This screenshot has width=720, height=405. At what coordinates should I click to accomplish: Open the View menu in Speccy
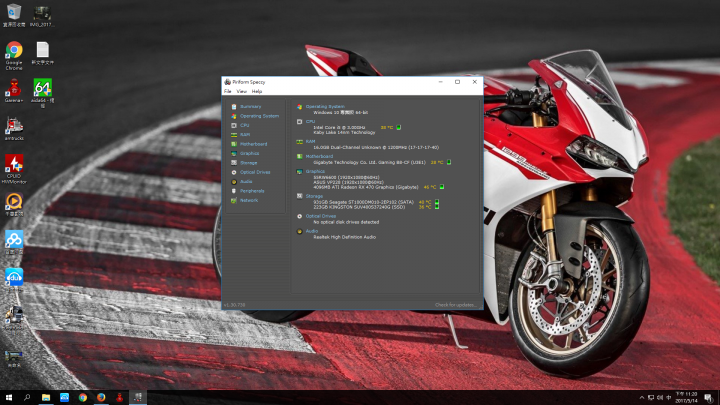pyautogui.click(x=242, y=91)
